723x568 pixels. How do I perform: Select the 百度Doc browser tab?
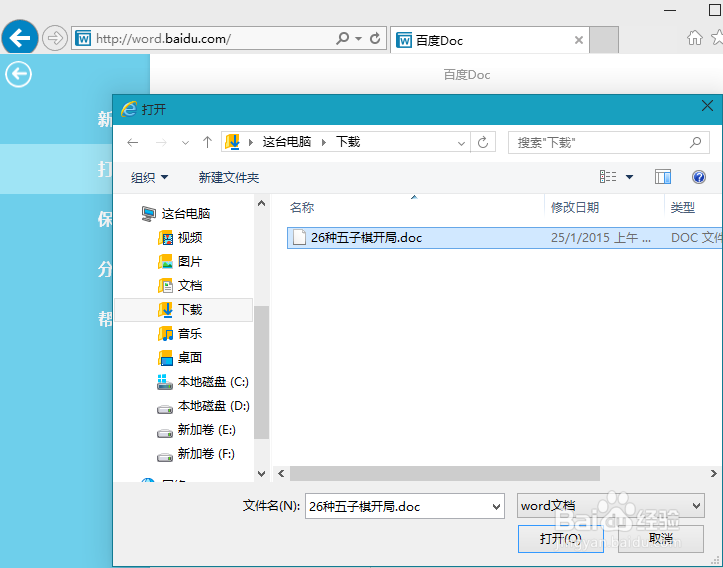click(490, 41)
